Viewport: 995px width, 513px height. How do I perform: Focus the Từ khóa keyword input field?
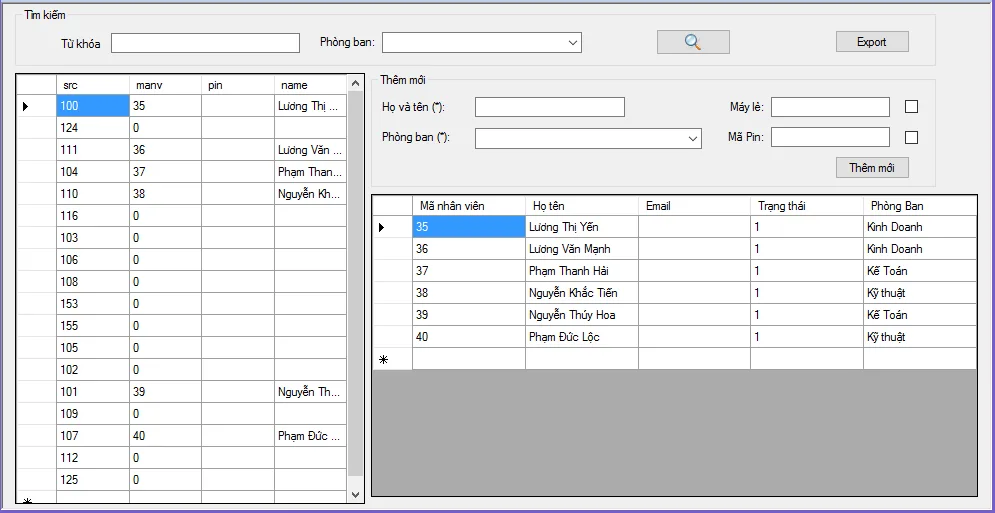pyautogui.click(x=205, y=43)
